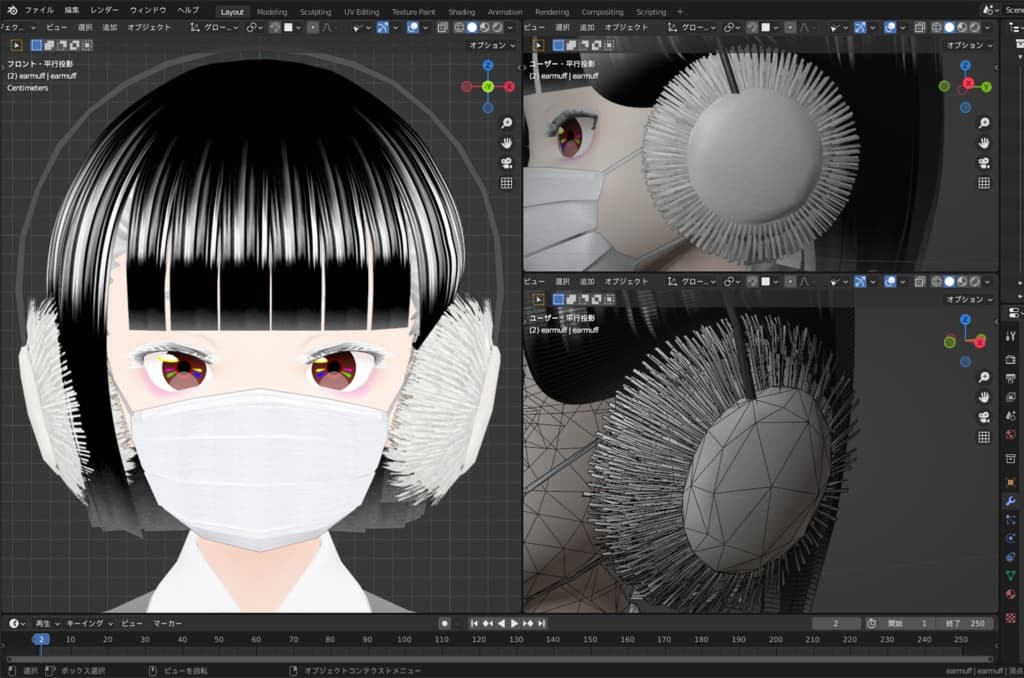Switch orthographic grid view in front viewport
1024x678 pixels.
coord(507,183)
